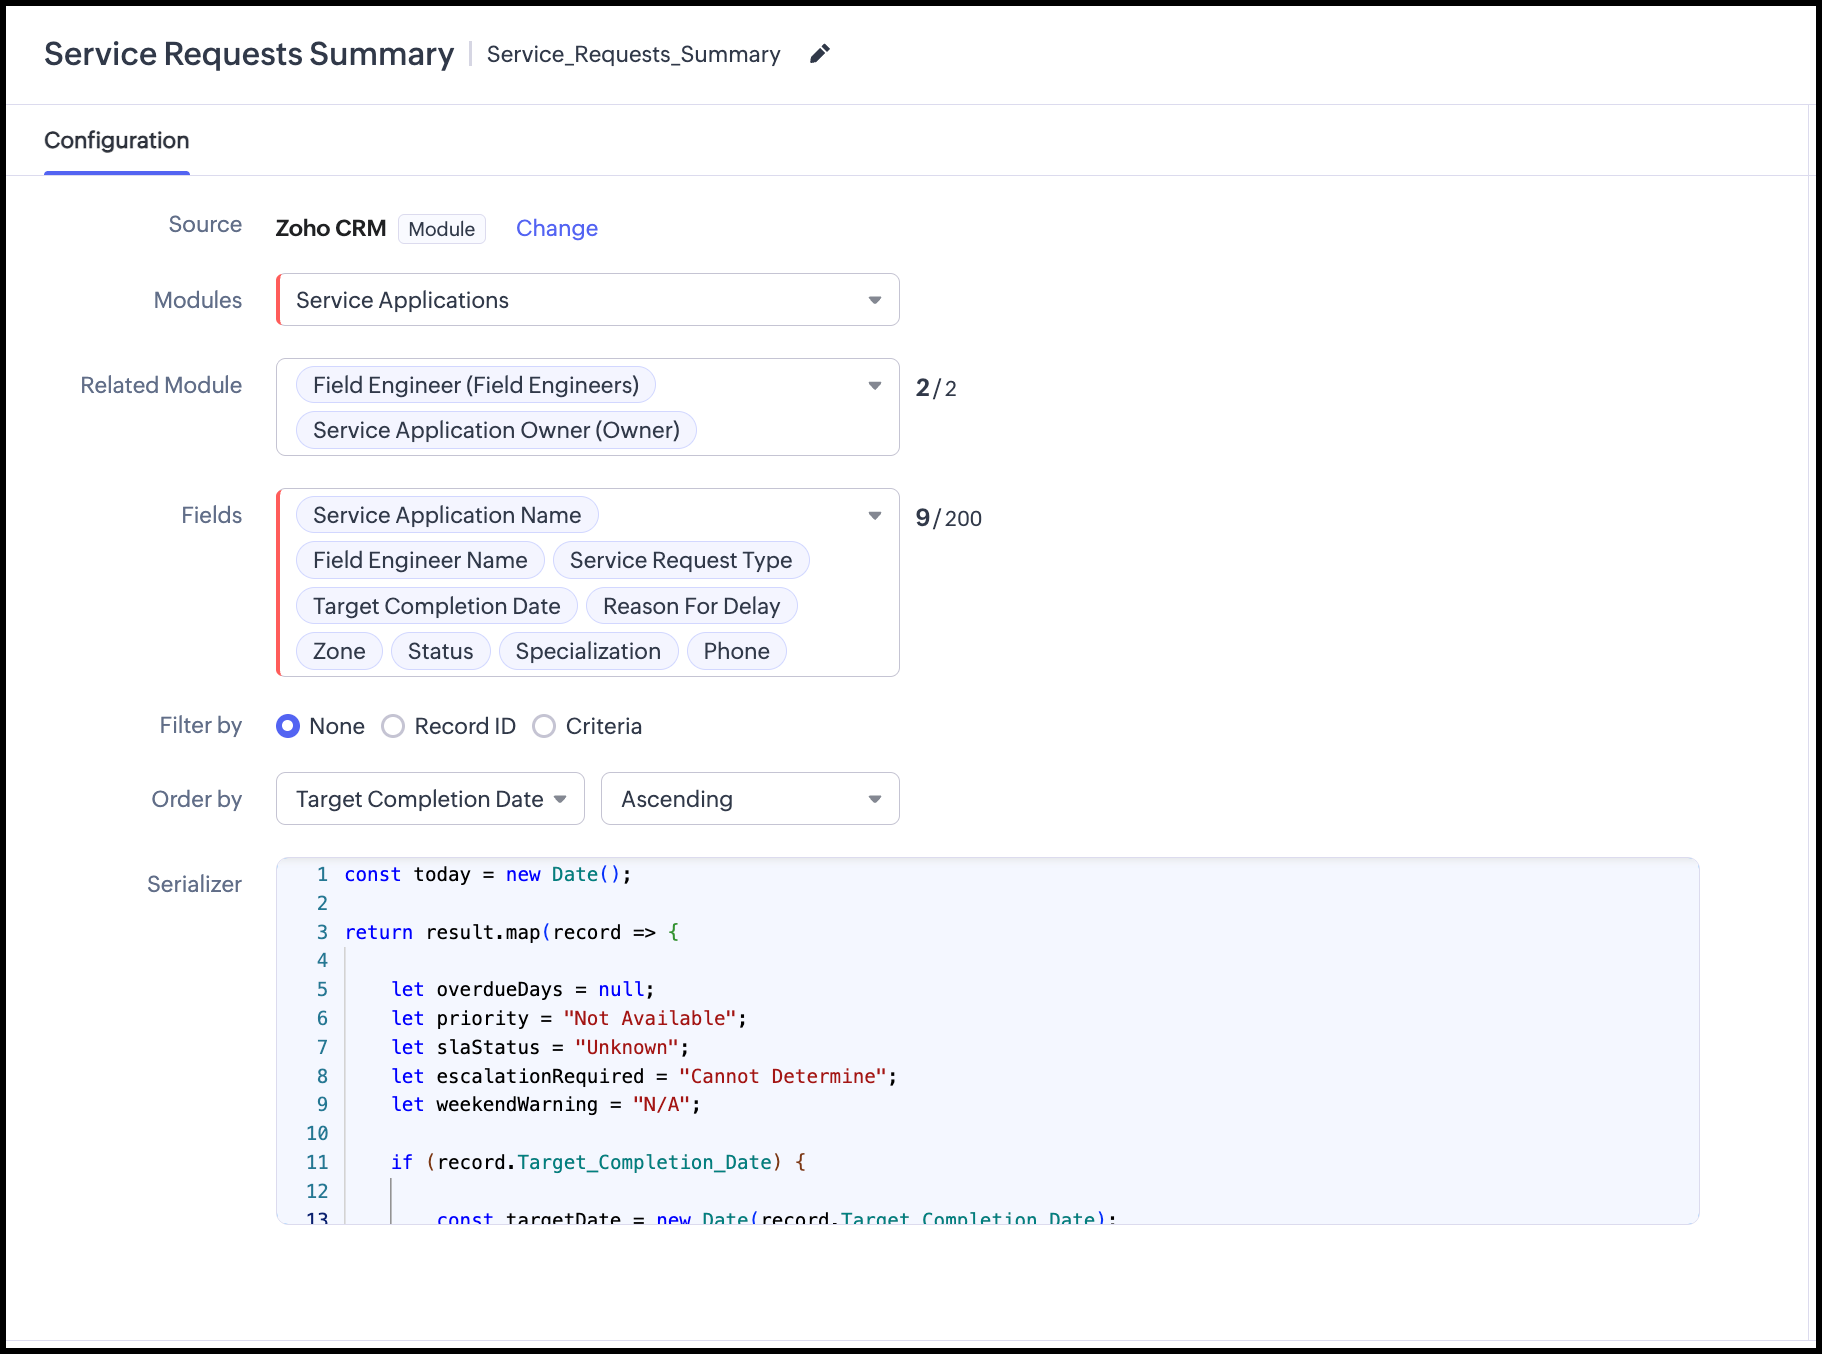Click the if record.Target_Completion_Date code line
The width and height of the screenshot is (1822, 1354).
coord(598,1162)
